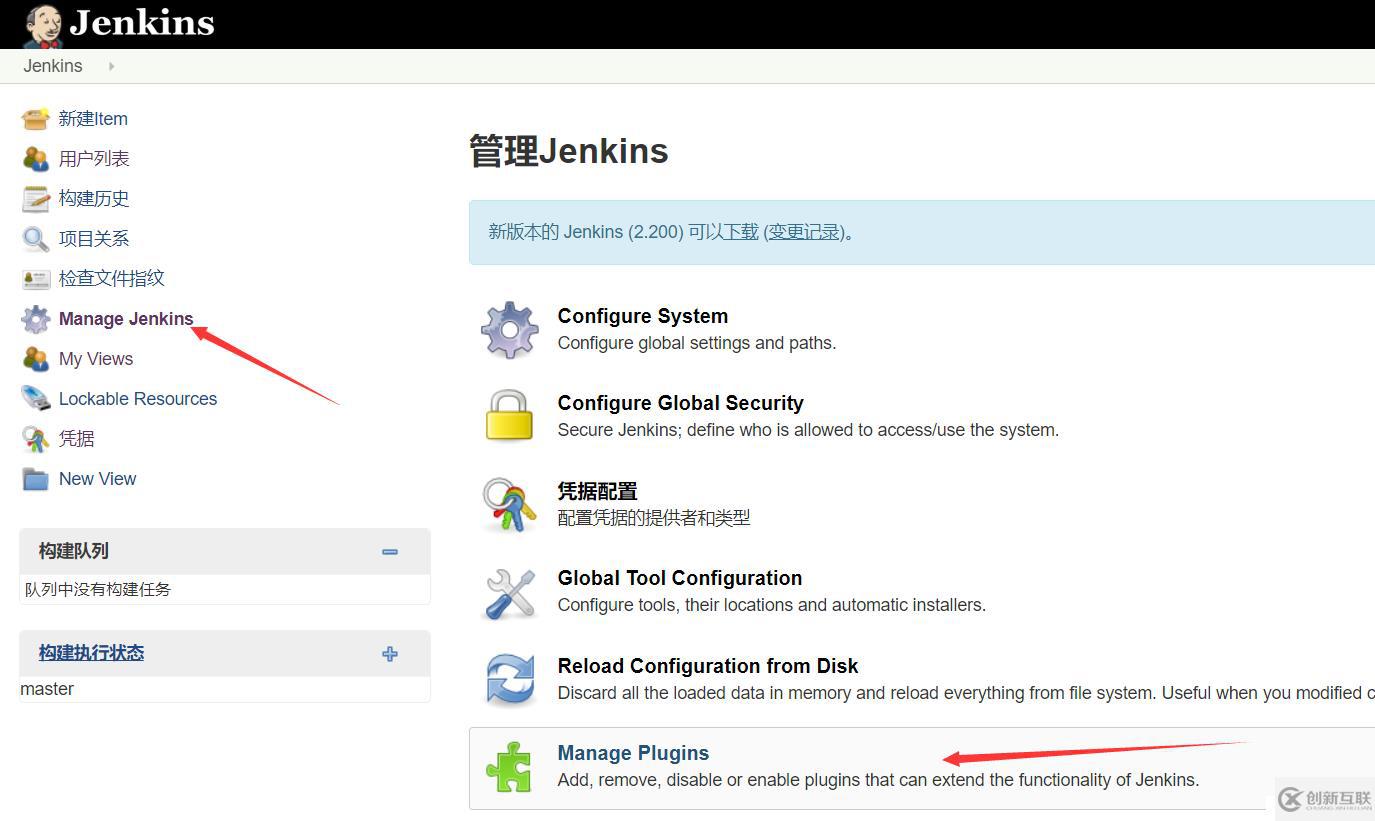Click 'Configure tools, their locations' description
Screen dimensions: 1375x821
(772, 605)
